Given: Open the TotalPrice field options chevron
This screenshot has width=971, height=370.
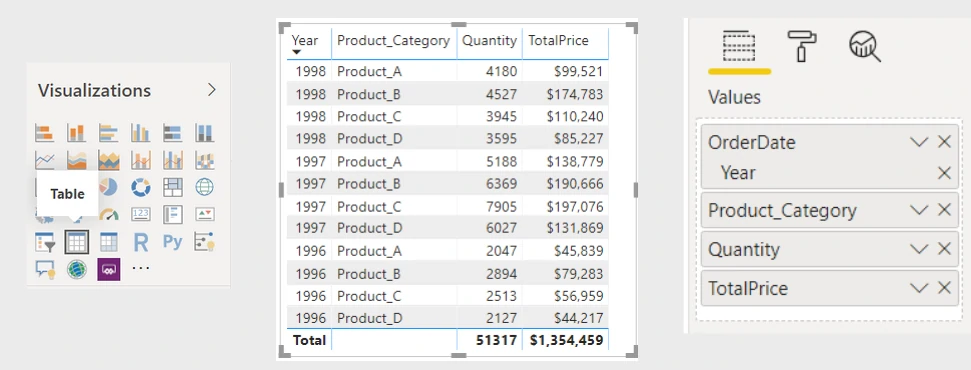Looking at the screenshot, I should [919, 288].
